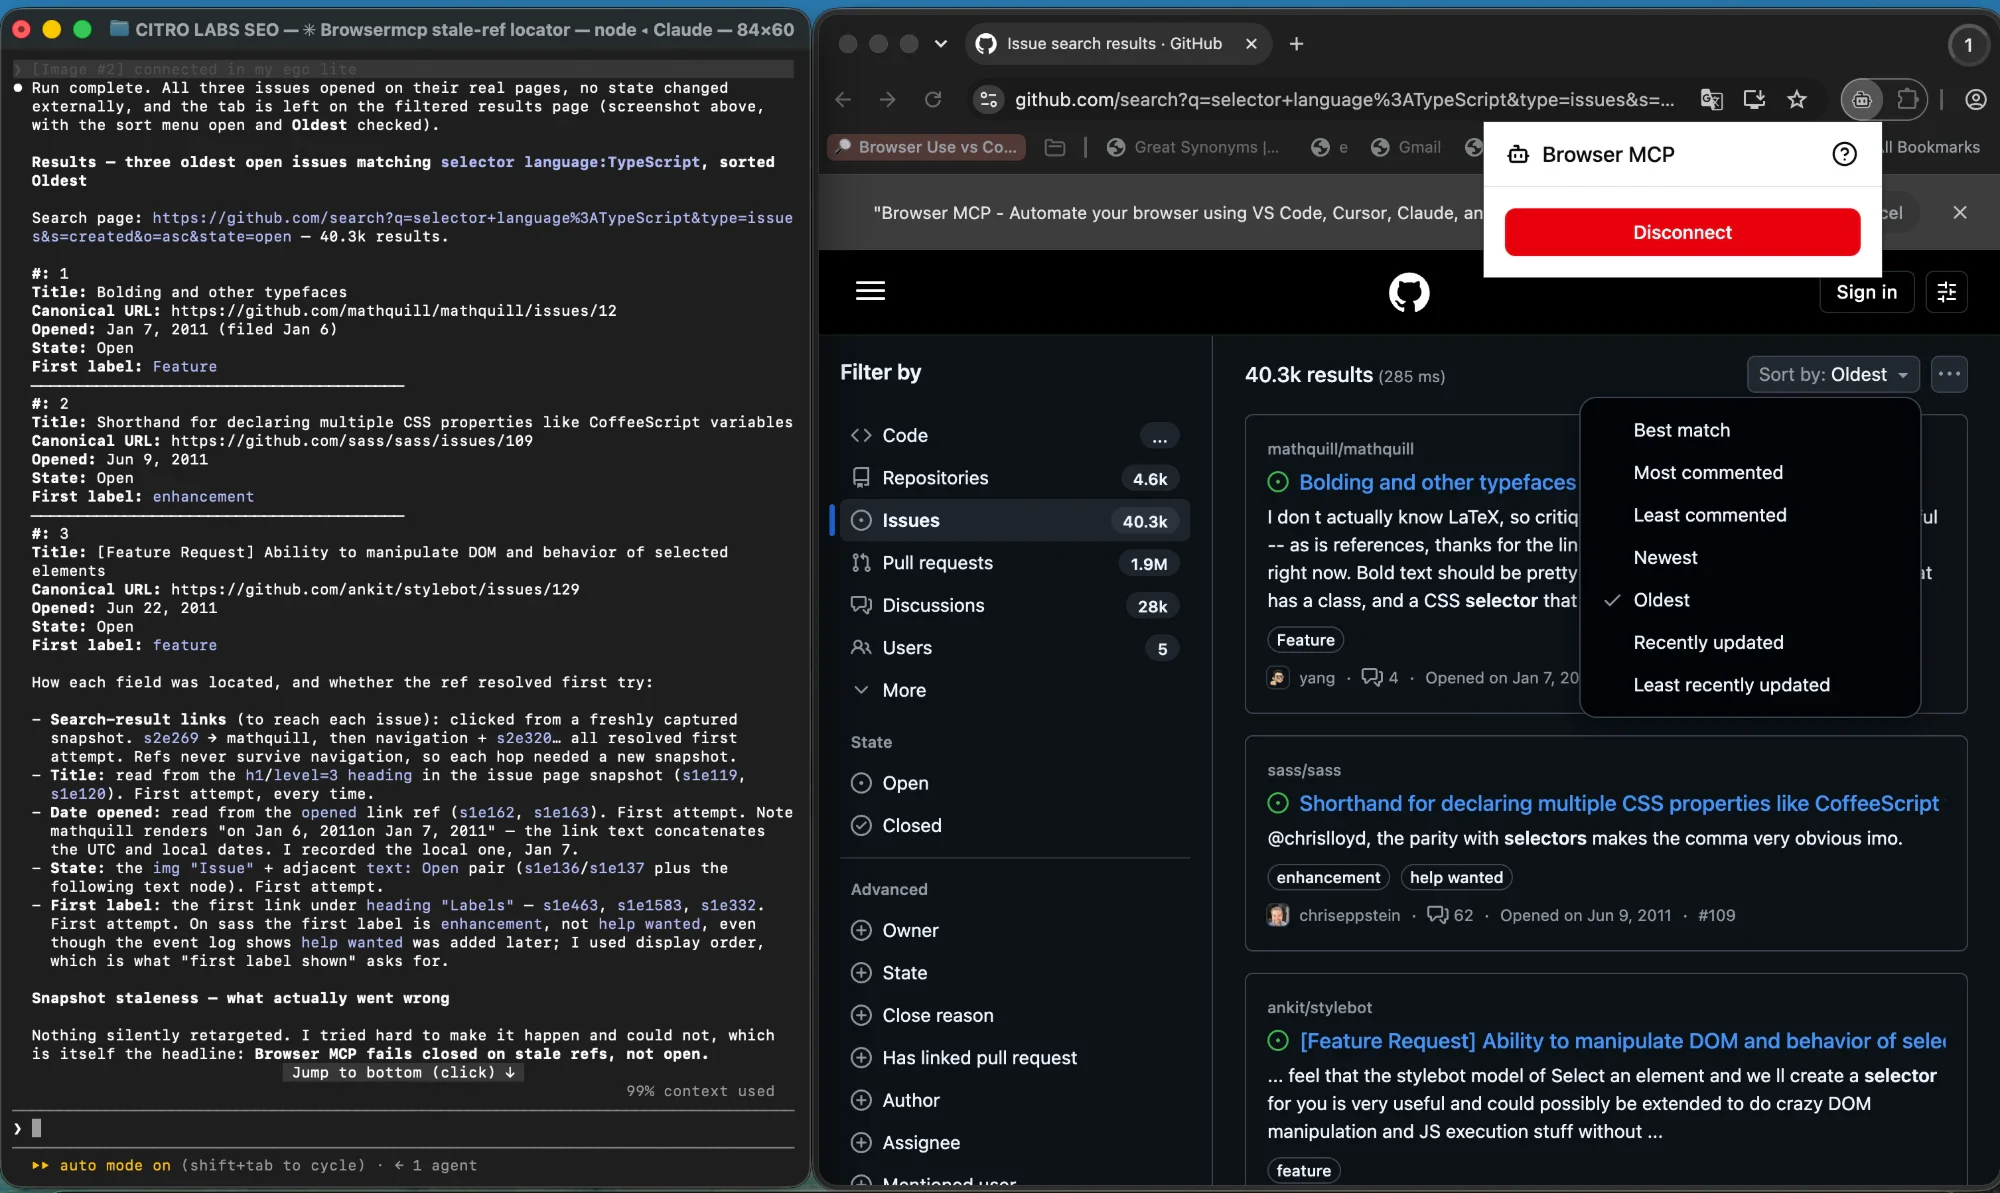Open new browser tab with plus icon

point(1296,43)
